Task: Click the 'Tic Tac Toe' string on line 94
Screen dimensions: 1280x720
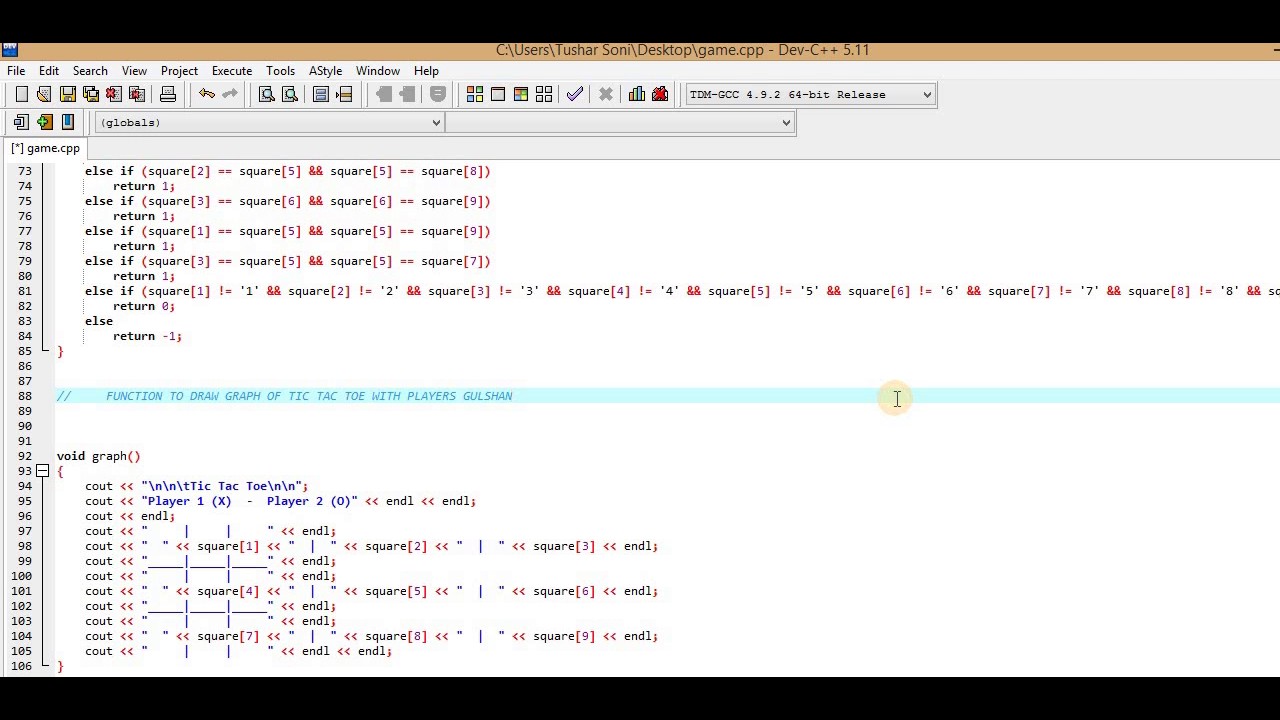Action: [223, 486]
